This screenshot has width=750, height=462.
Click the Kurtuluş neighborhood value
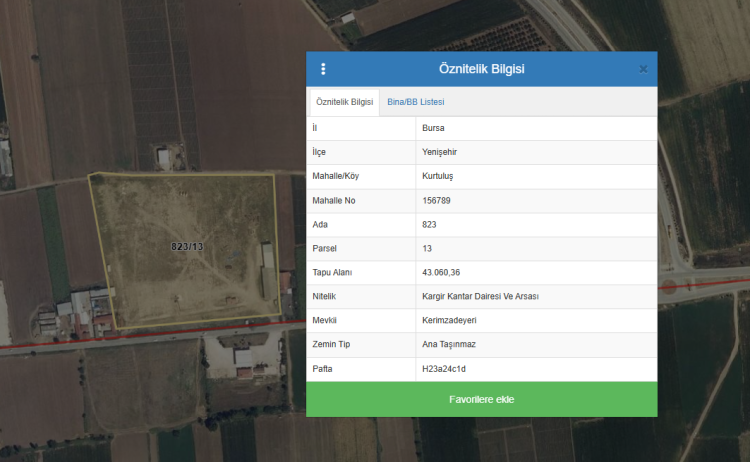coord(438,176)
